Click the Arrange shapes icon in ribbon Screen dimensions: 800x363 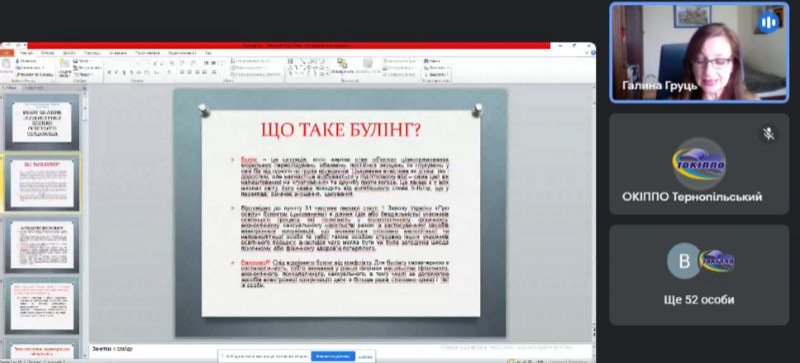[x=342, y=65]
